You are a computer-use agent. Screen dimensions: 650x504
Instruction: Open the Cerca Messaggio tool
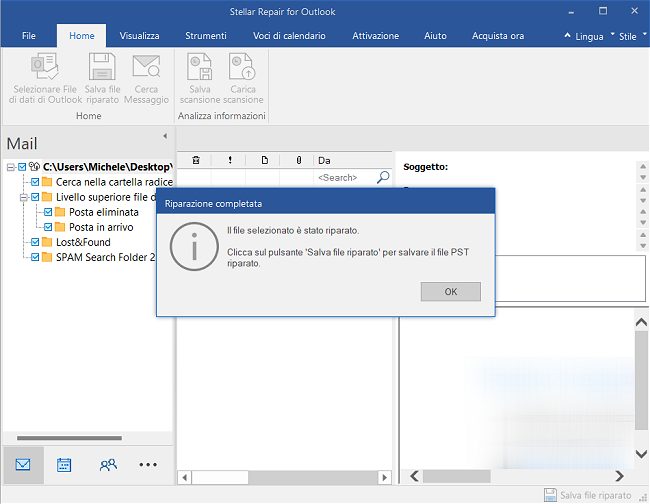coord(146,66)
